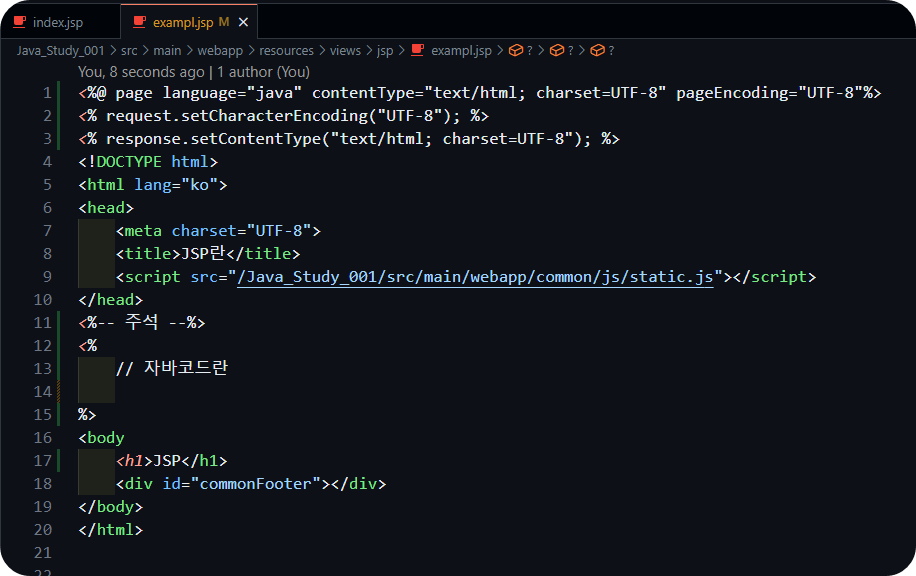Viewport: 916px width, 576px height.
Task: Click the meta charset tag line
Action: pyautogui.click(x=218, y=231)
